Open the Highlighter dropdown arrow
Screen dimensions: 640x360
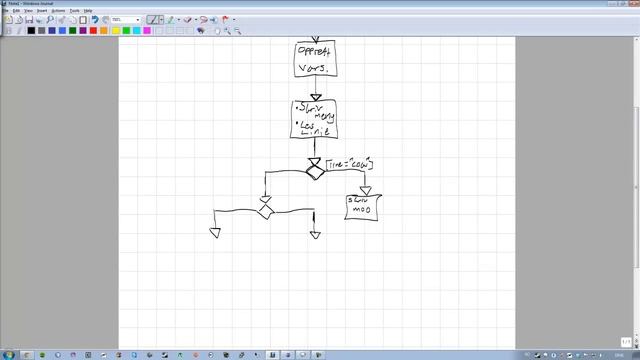(178, 20)
